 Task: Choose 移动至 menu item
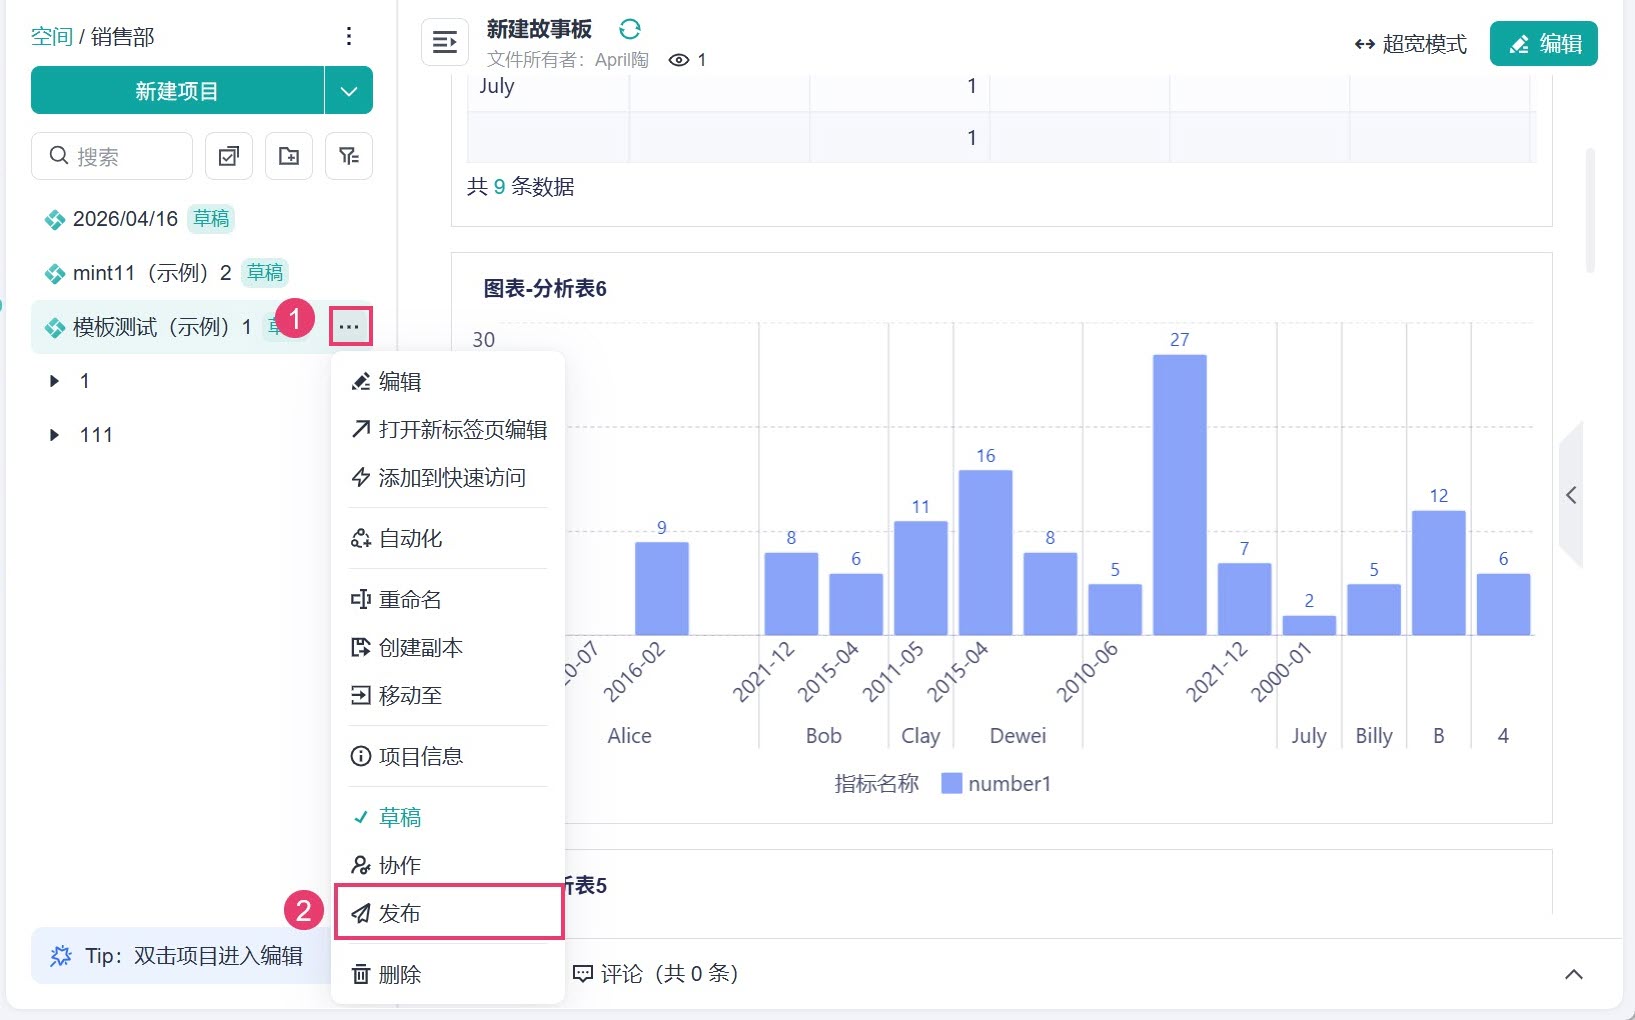(448, 695)
